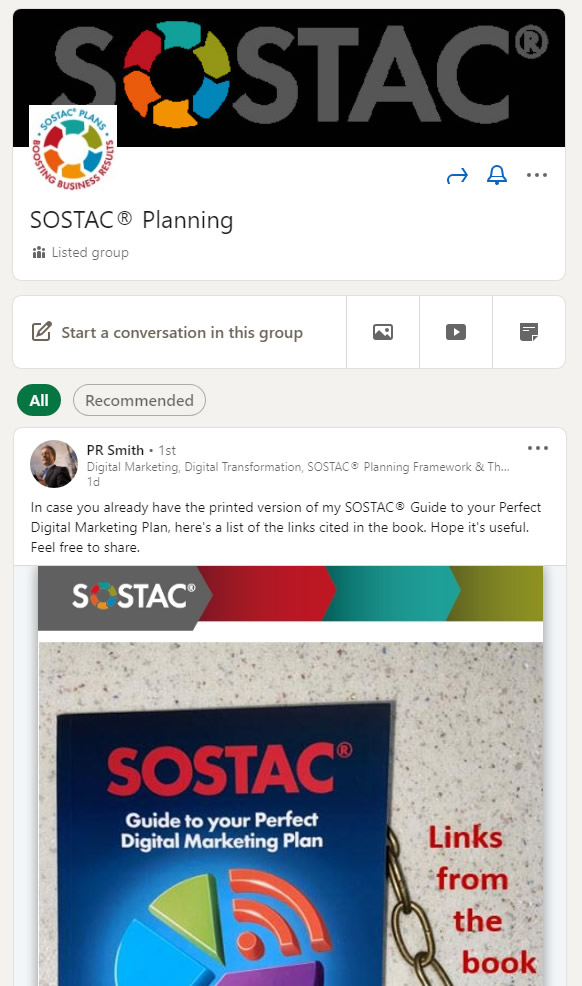Viewport: 582px width, 986px height.
Task: Enable the Recommended posts filter
Action: pos(139,400)
